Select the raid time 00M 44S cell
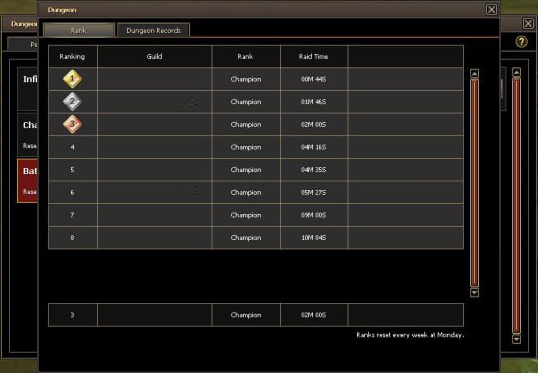Screen dimensions: 538x373 tap(314, 79)
